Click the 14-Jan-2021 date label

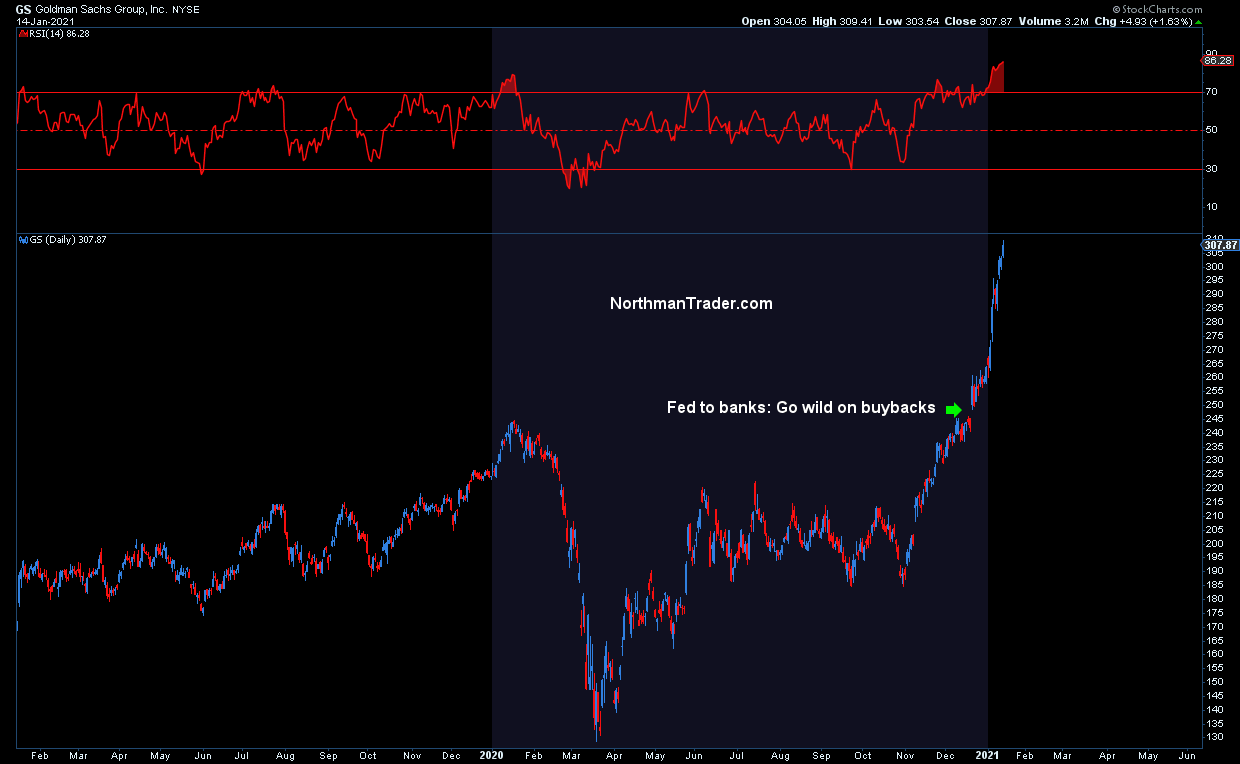tap(44, 20)
